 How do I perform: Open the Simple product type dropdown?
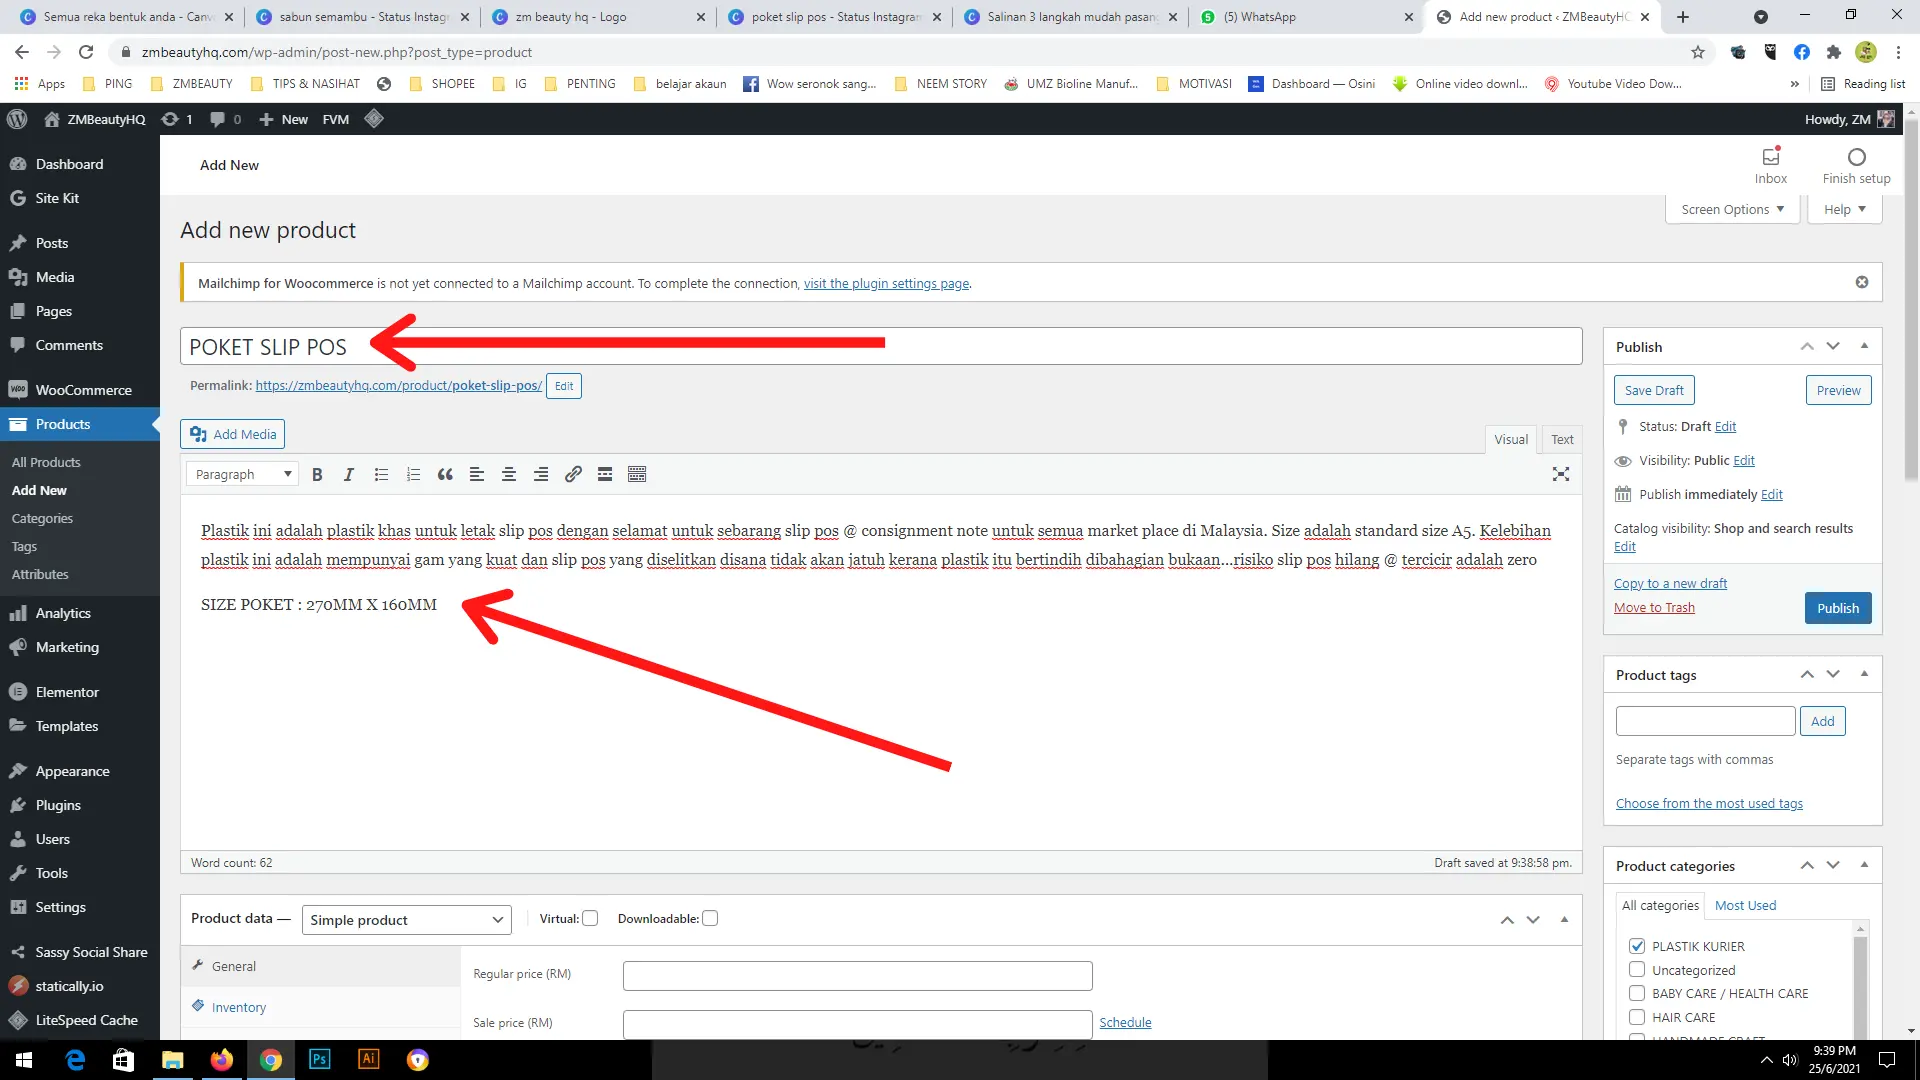click(x=406, y=920)
